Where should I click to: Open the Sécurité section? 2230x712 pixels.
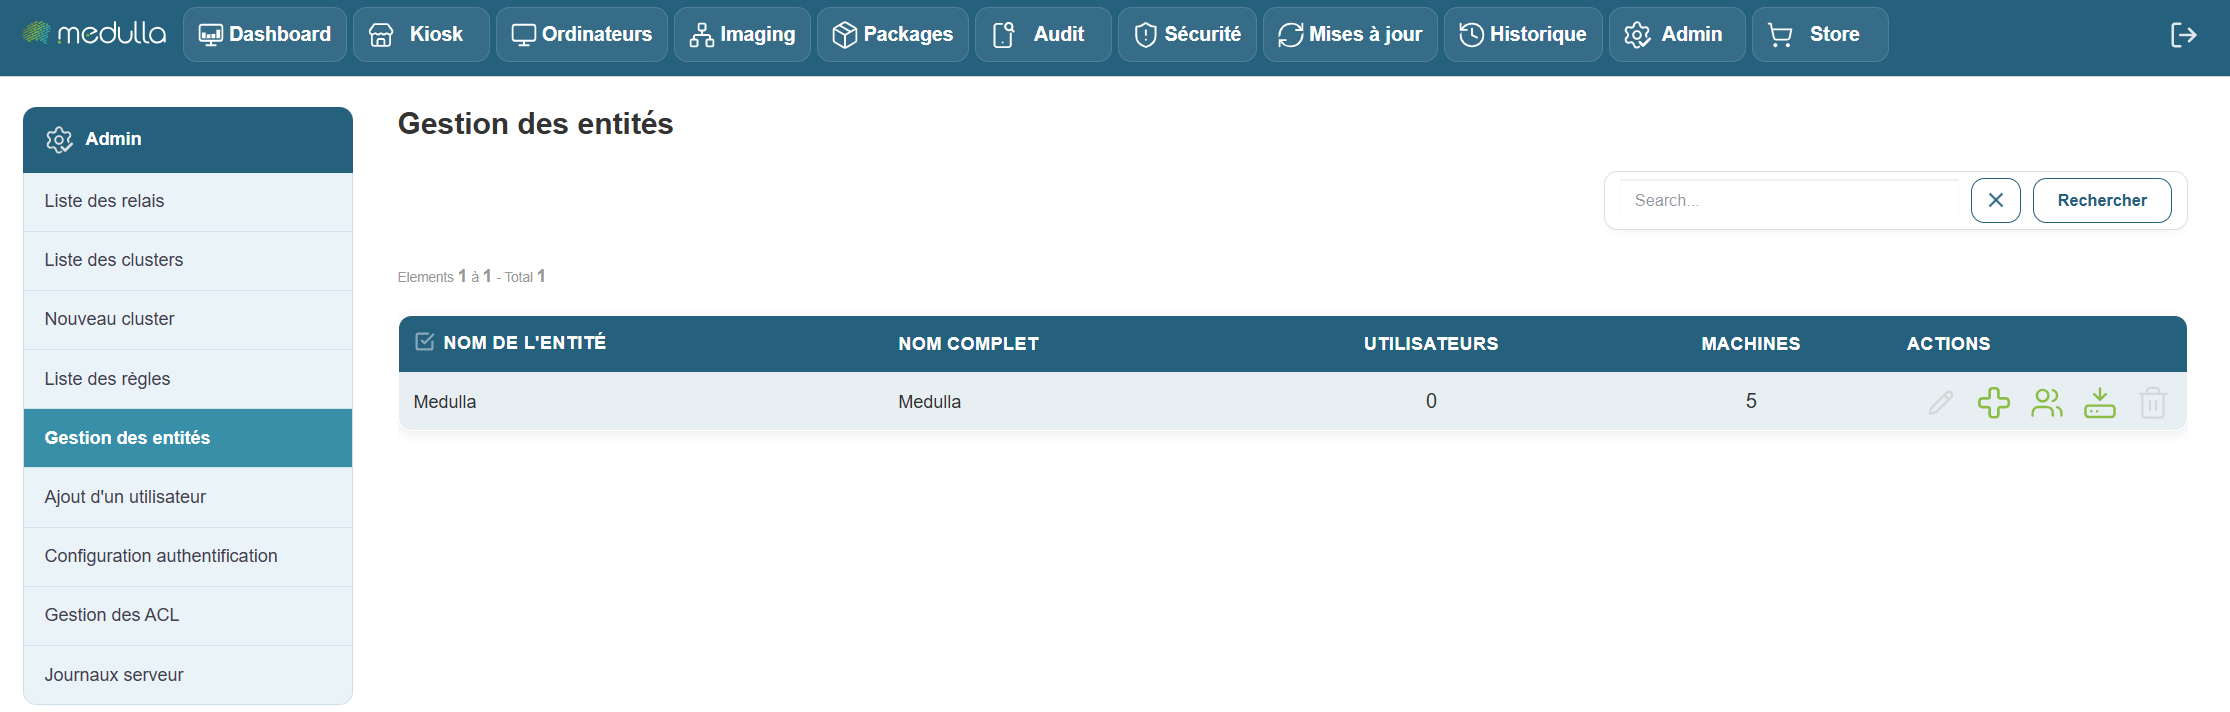[1187, 34]
